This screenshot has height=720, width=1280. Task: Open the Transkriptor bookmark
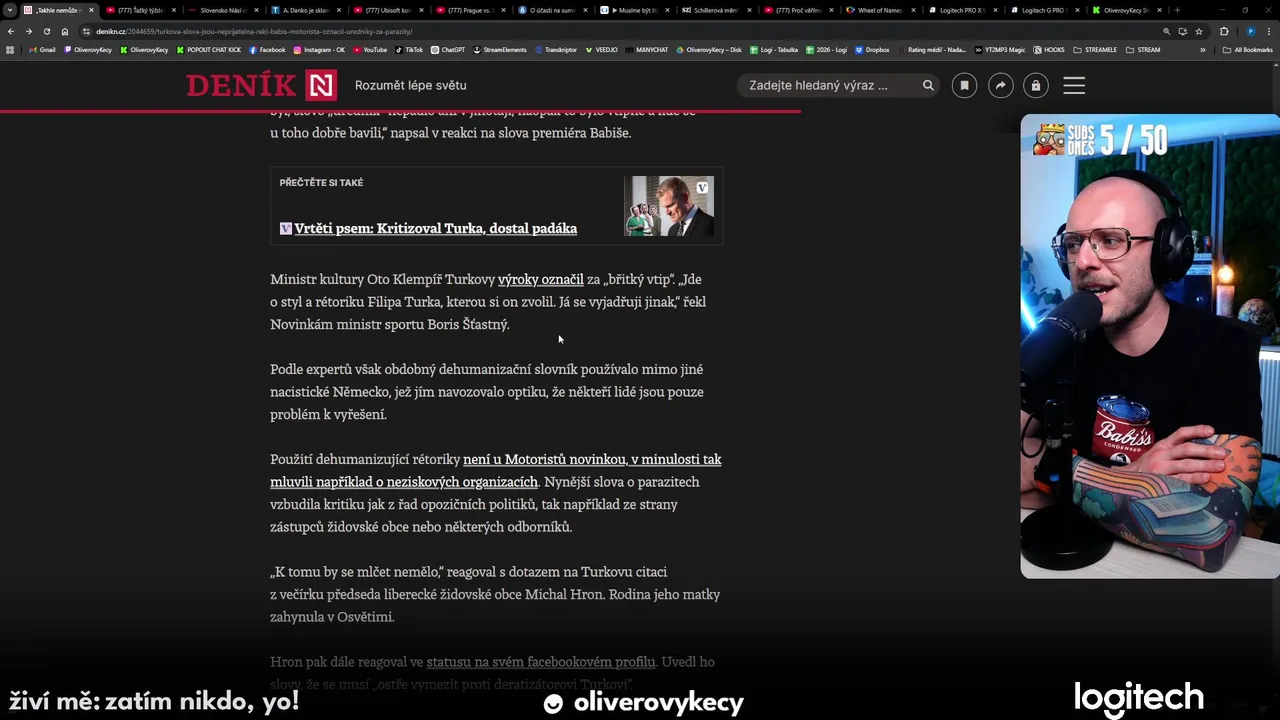(x=556, y=49)
